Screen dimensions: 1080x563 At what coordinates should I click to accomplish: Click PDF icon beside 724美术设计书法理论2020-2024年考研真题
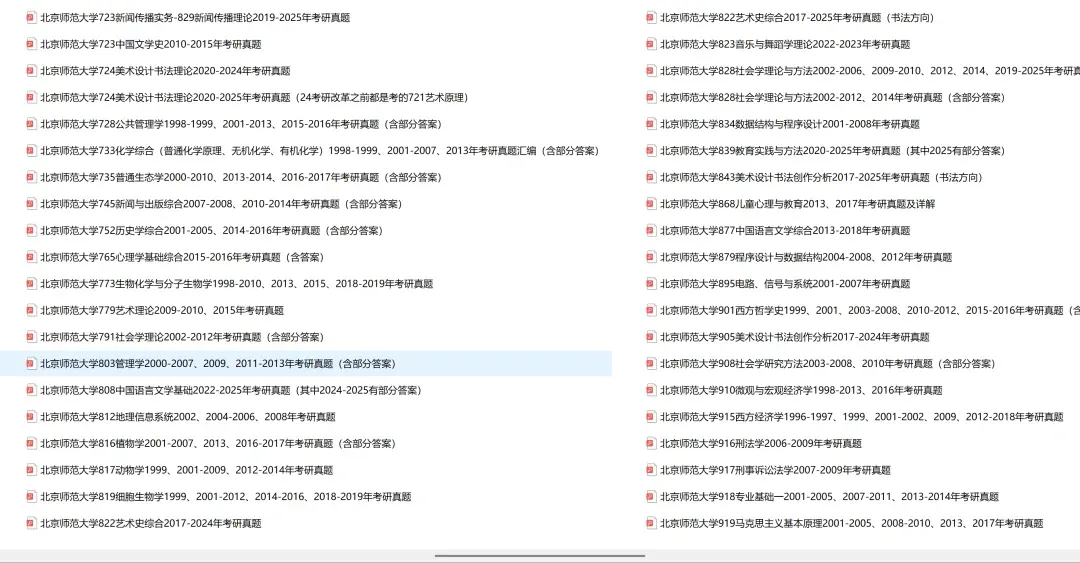click(31, 70)
